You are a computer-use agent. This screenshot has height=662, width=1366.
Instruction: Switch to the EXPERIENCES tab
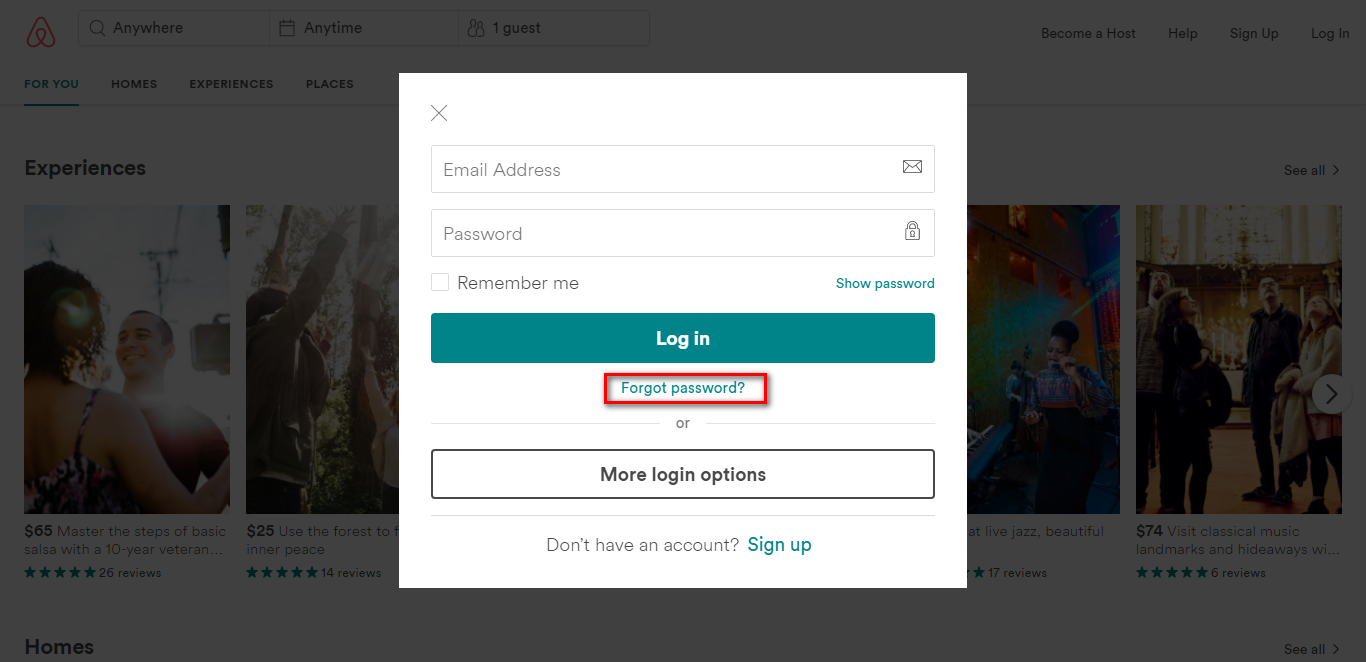(x=231, y=84)
